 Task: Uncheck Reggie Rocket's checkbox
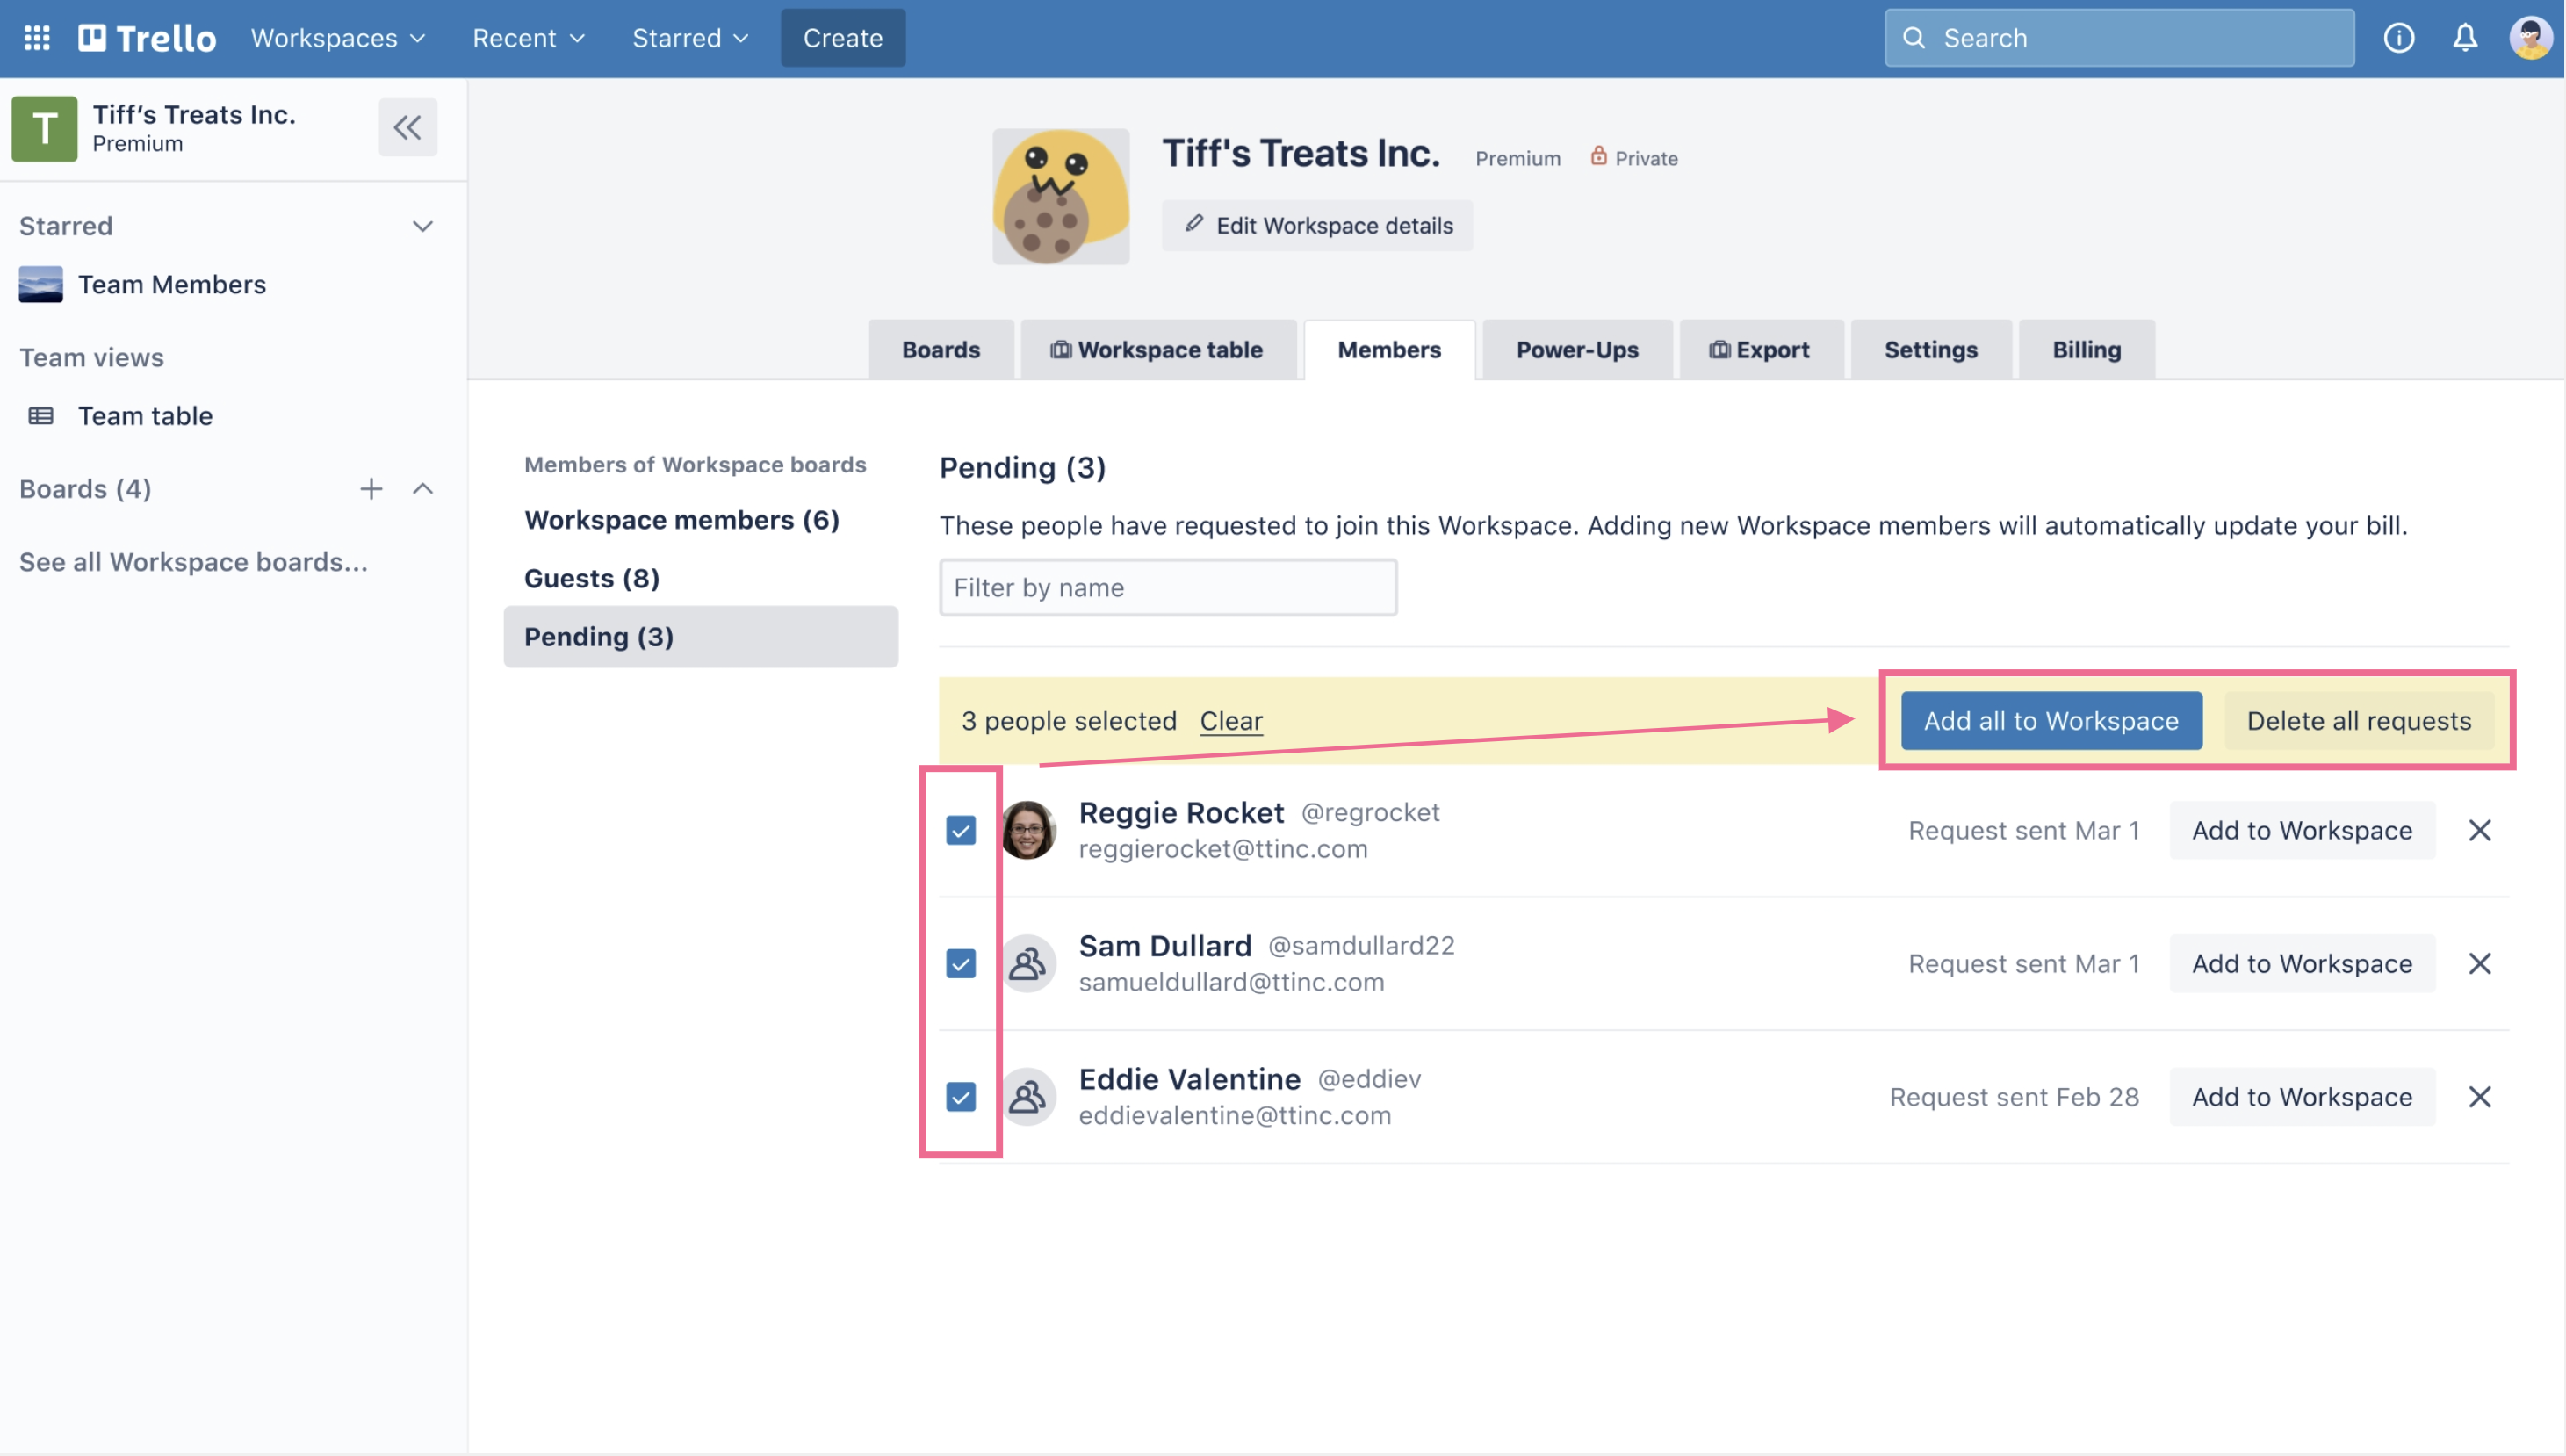(x=960, y=830)
